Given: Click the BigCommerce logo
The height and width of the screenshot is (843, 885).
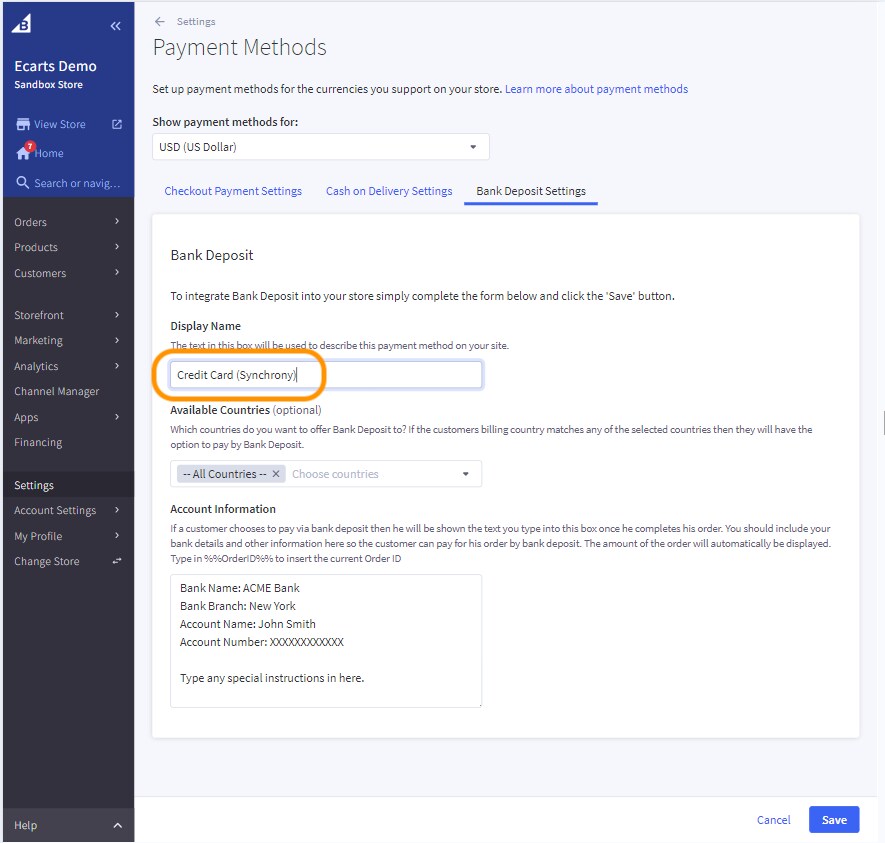Looking at the screenshot, I should pos(22,22).
